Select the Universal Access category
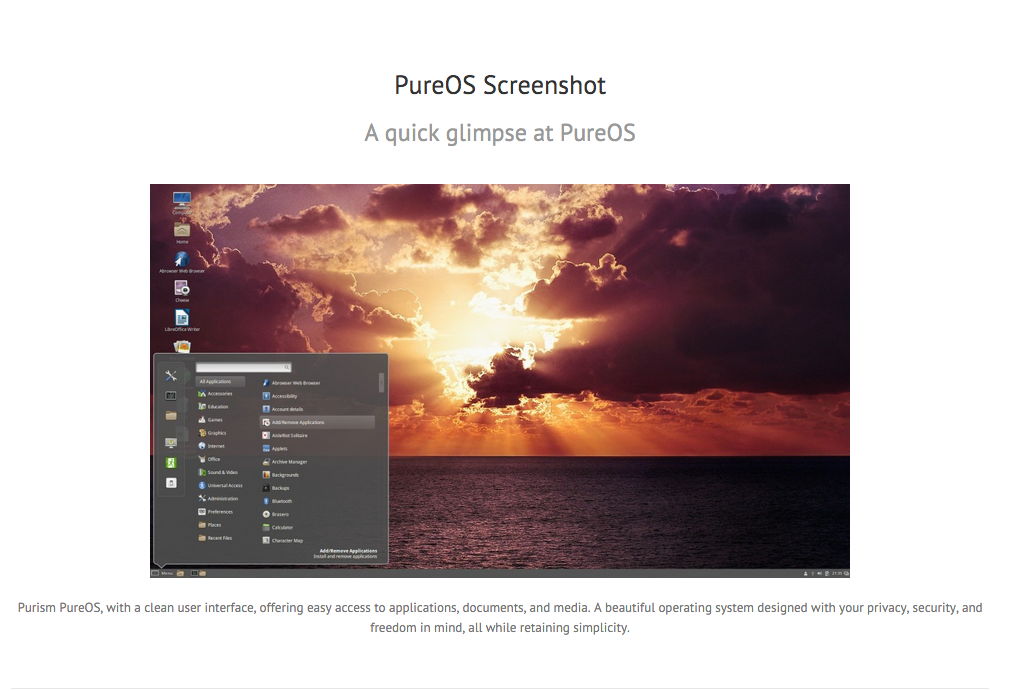 pos(221,485)
